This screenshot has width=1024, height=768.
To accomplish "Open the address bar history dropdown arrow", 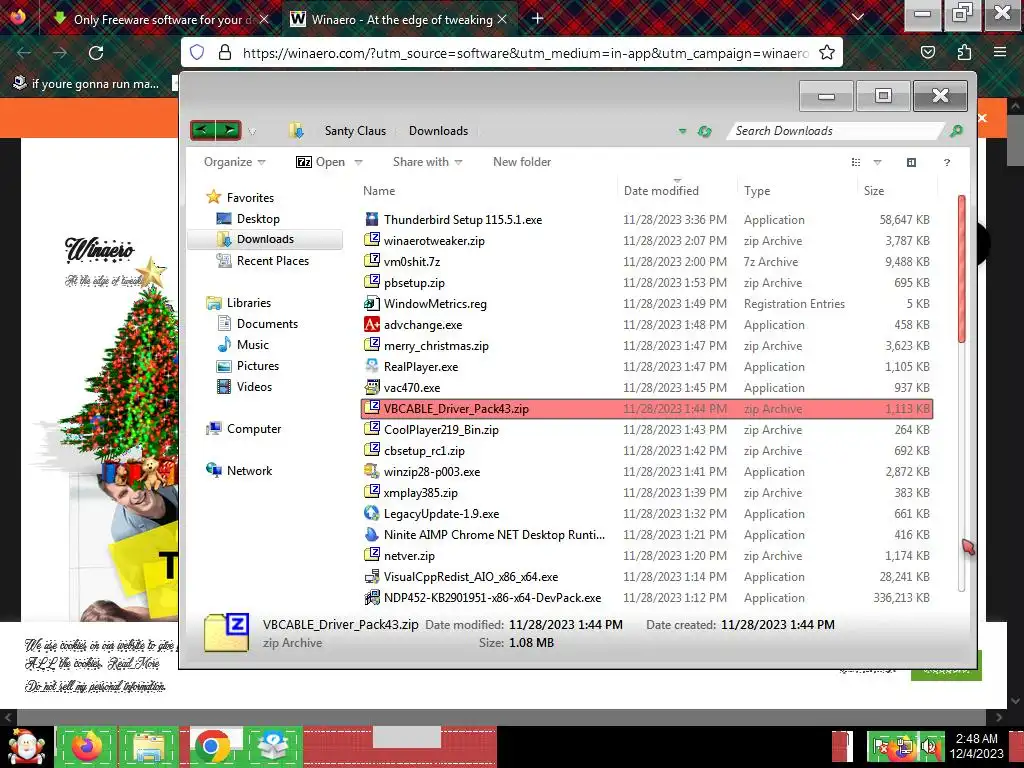I will 682,131.
